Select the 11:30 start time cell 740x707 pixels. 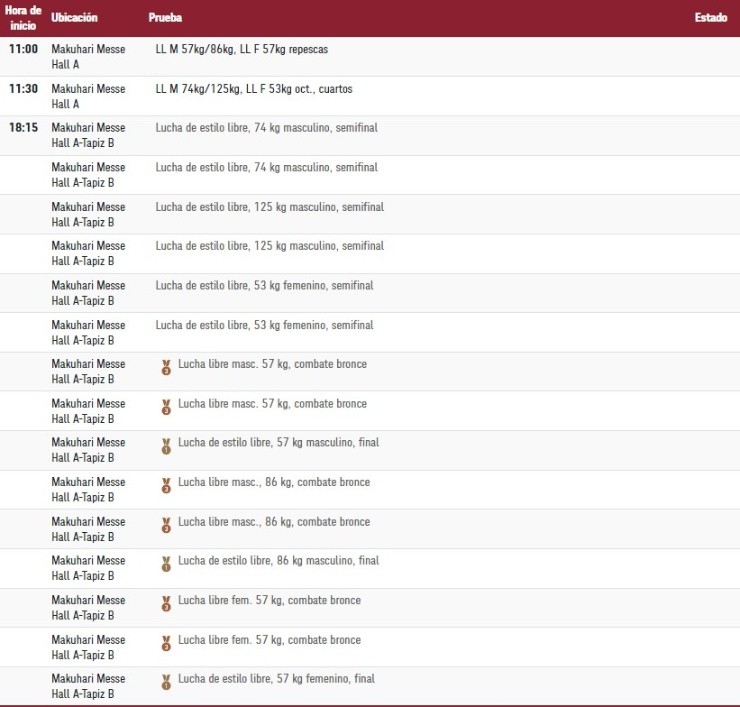tap(23, 89)
